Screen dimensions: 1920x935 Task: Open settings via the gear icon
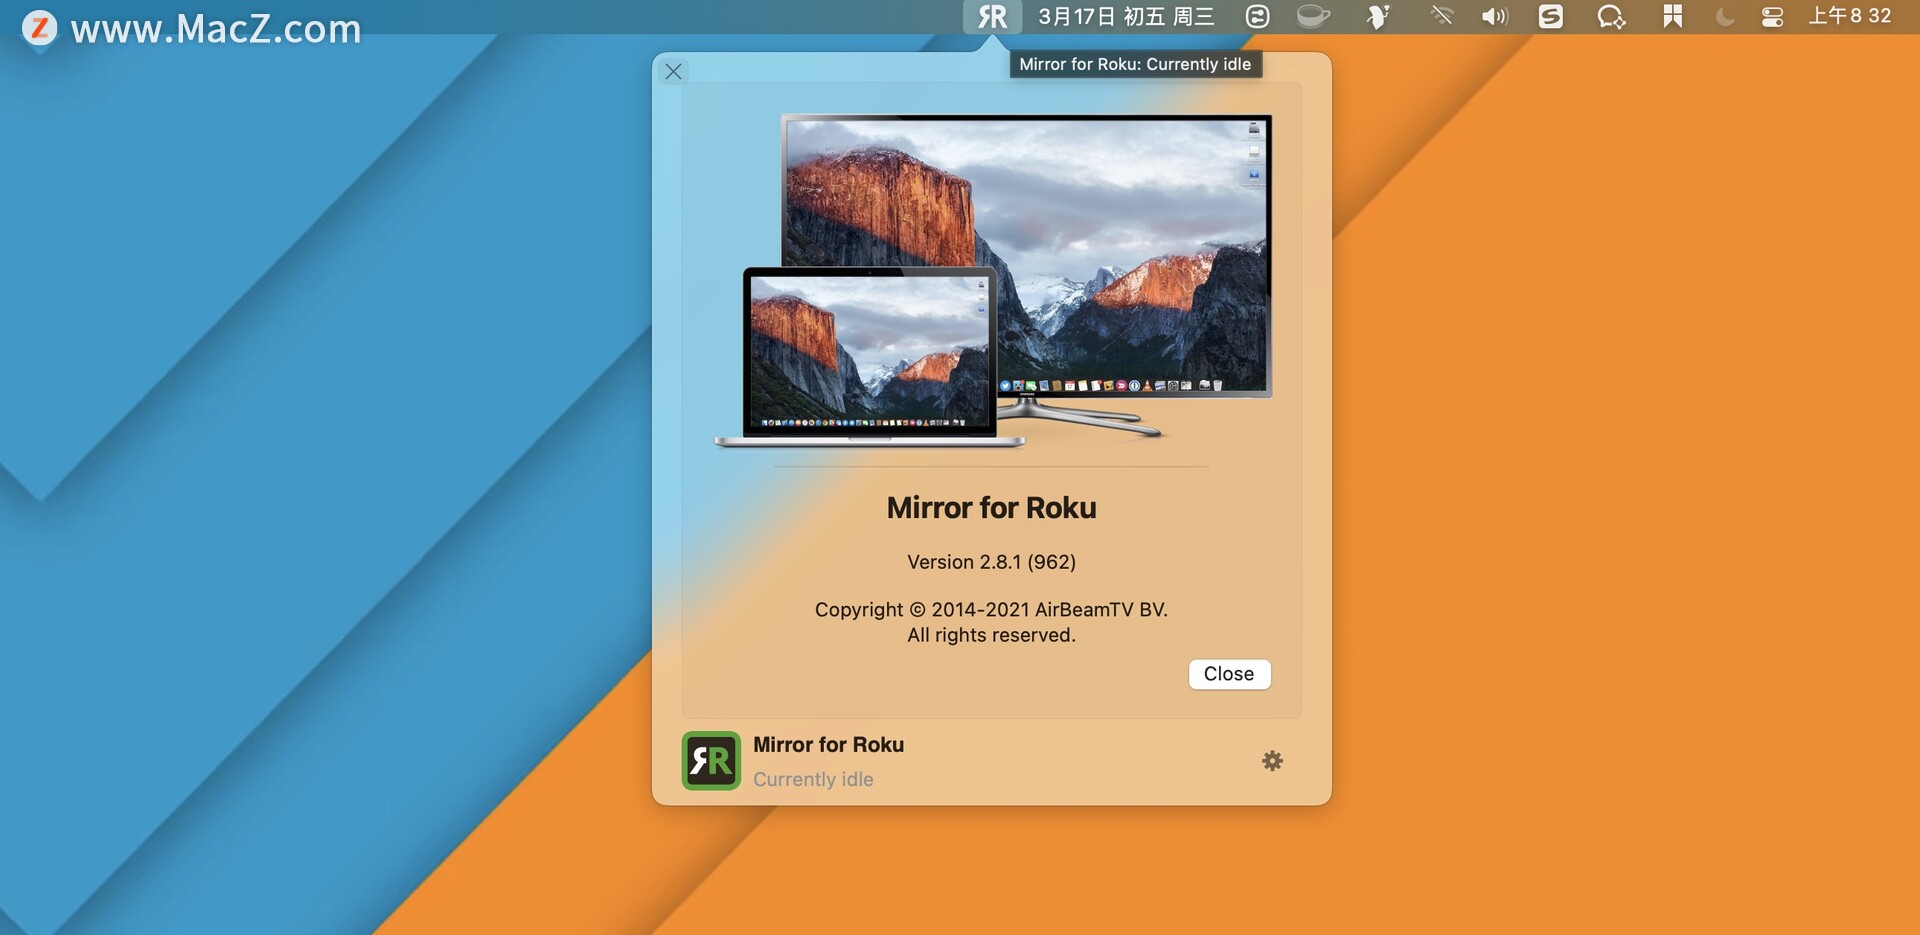pos(1272,761)
